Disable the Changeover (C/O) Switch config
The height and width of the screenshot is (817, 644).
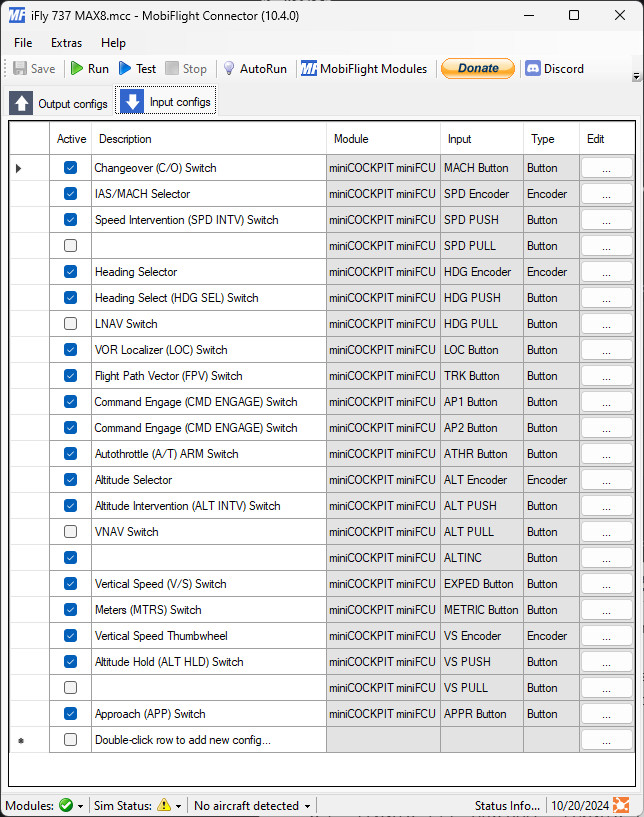point(70,168)
